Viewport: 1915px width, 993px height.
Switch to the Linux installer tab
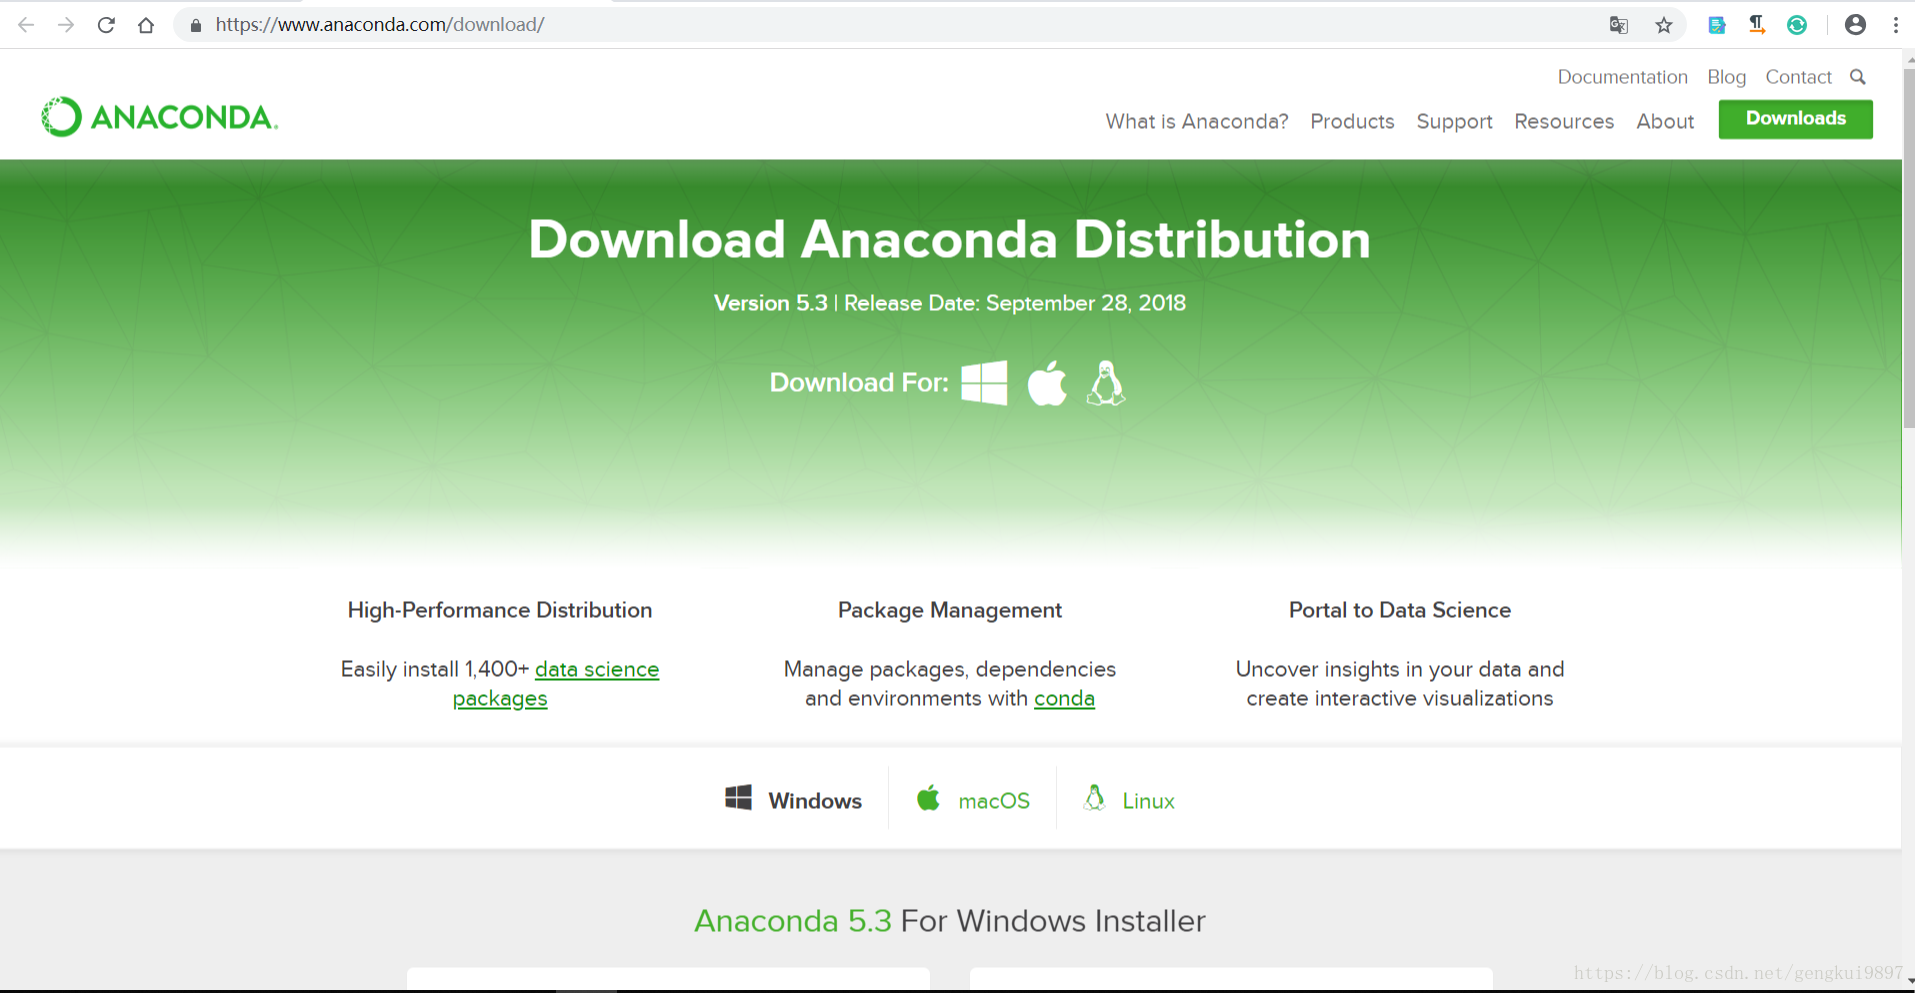point(1128,798)
